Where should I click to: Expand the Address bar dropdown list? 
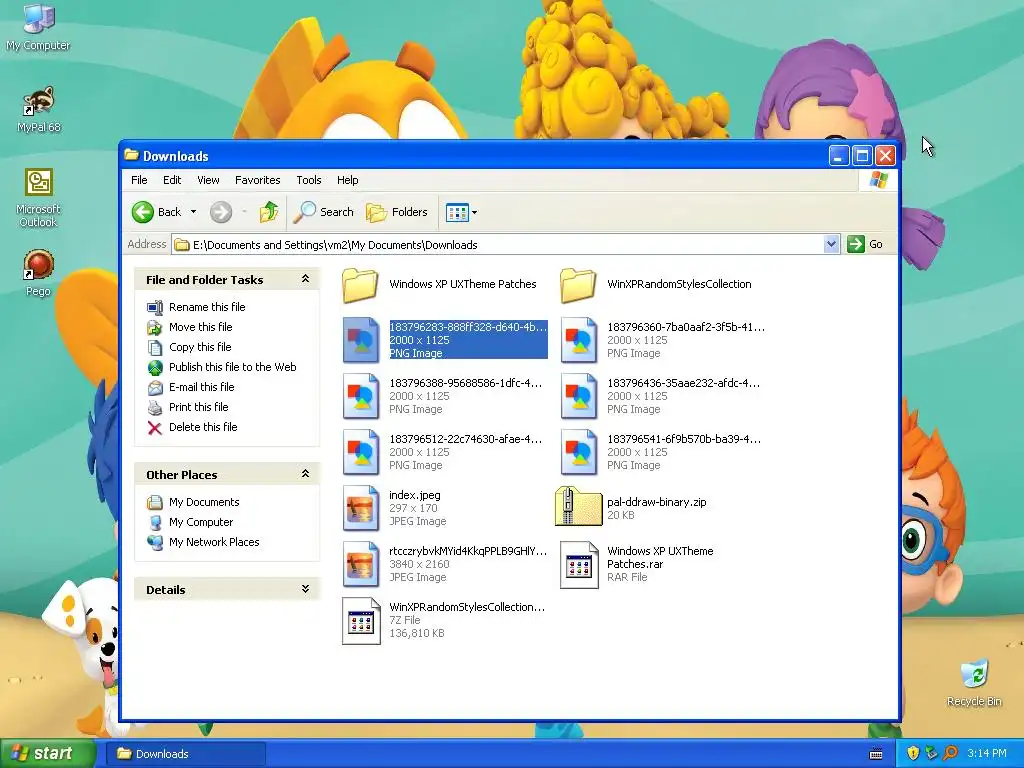[831, 244]
